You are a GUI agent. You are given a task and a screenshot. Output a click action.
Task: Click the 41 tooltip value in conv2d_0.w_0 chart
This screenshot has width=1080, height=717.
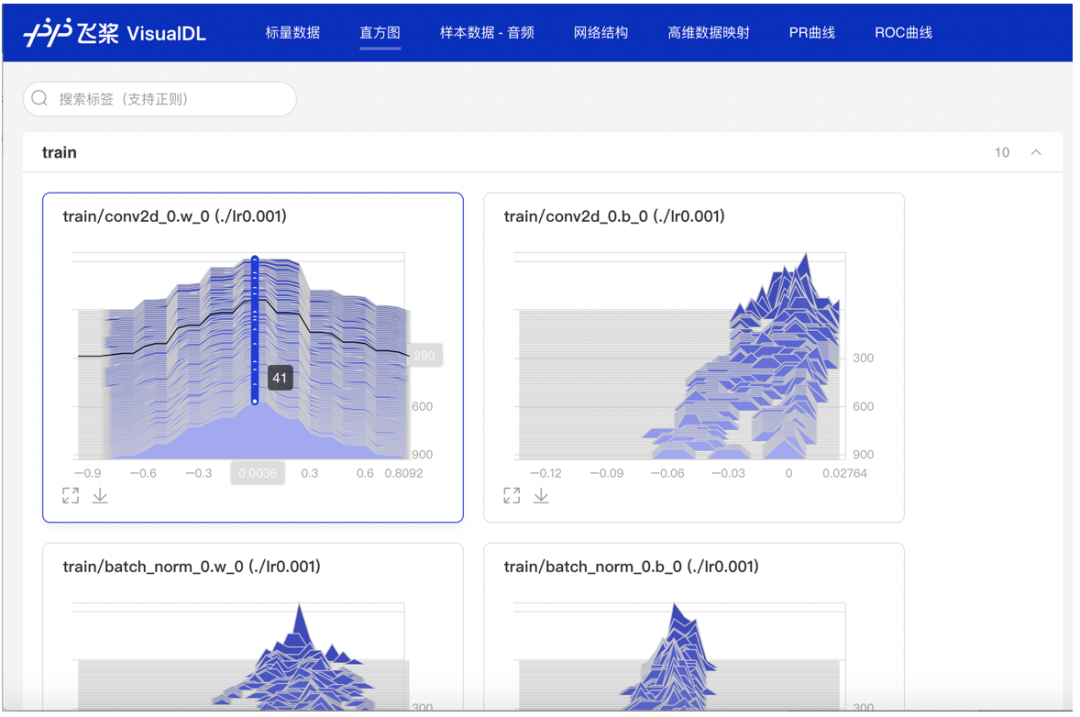pos(280,377)
